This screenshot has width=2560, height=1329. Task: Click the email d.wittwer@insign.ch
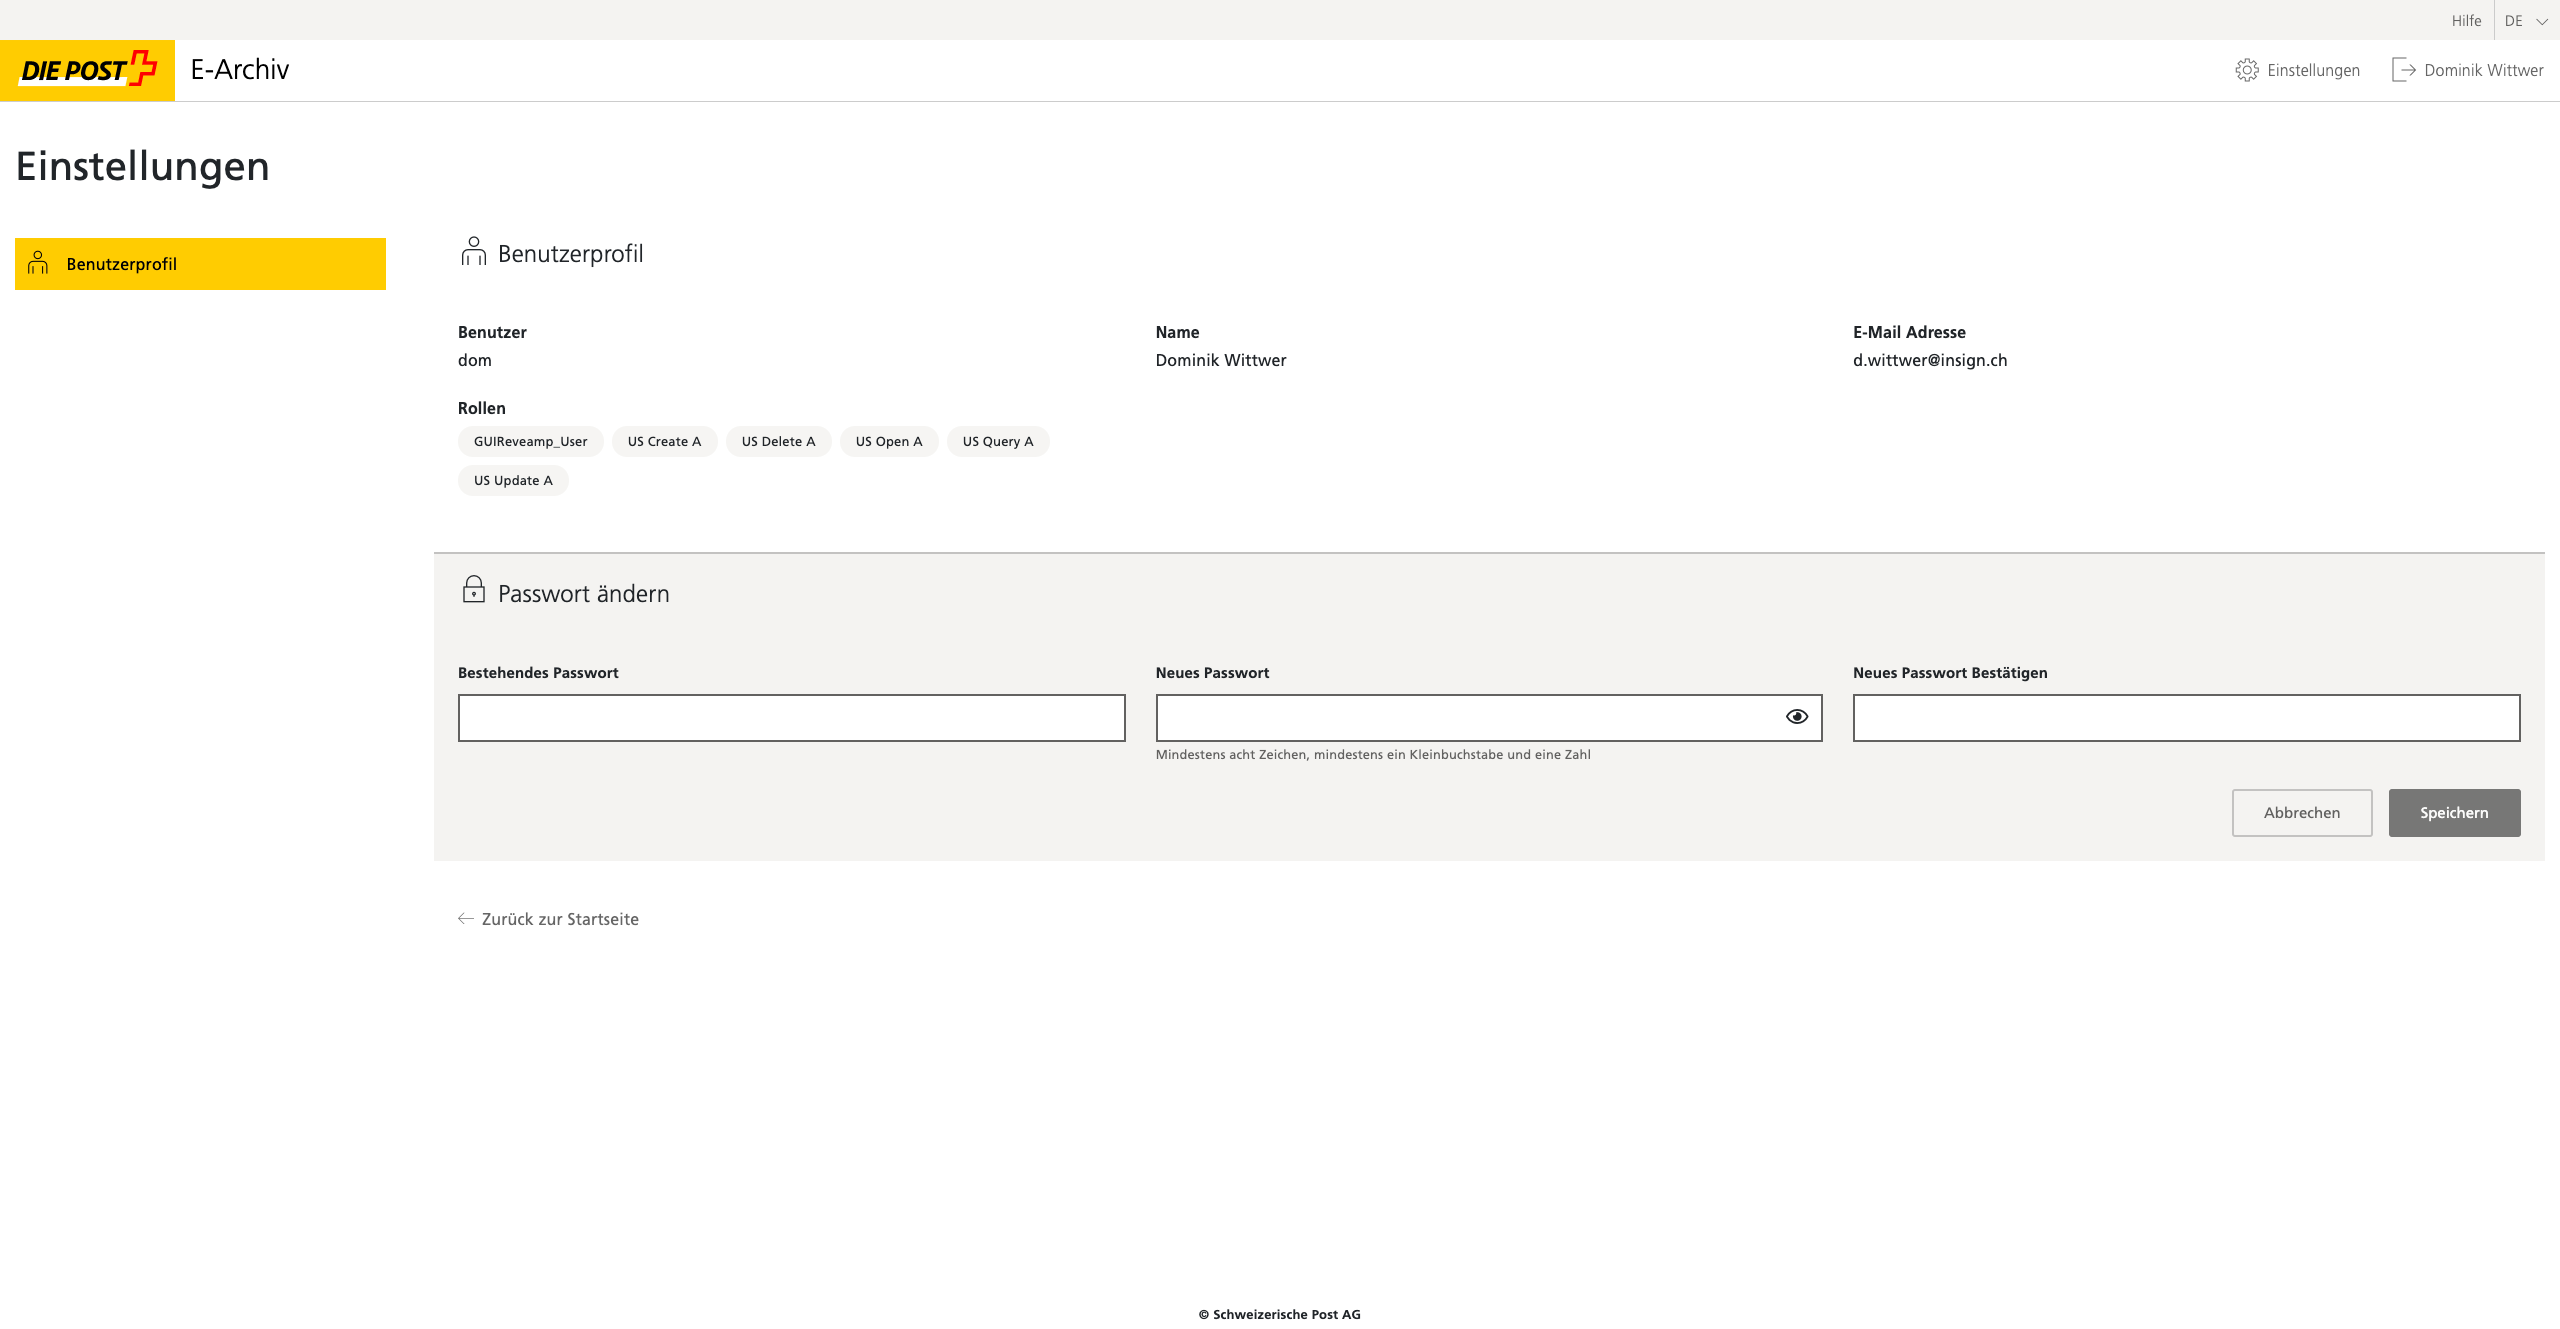1929,360
